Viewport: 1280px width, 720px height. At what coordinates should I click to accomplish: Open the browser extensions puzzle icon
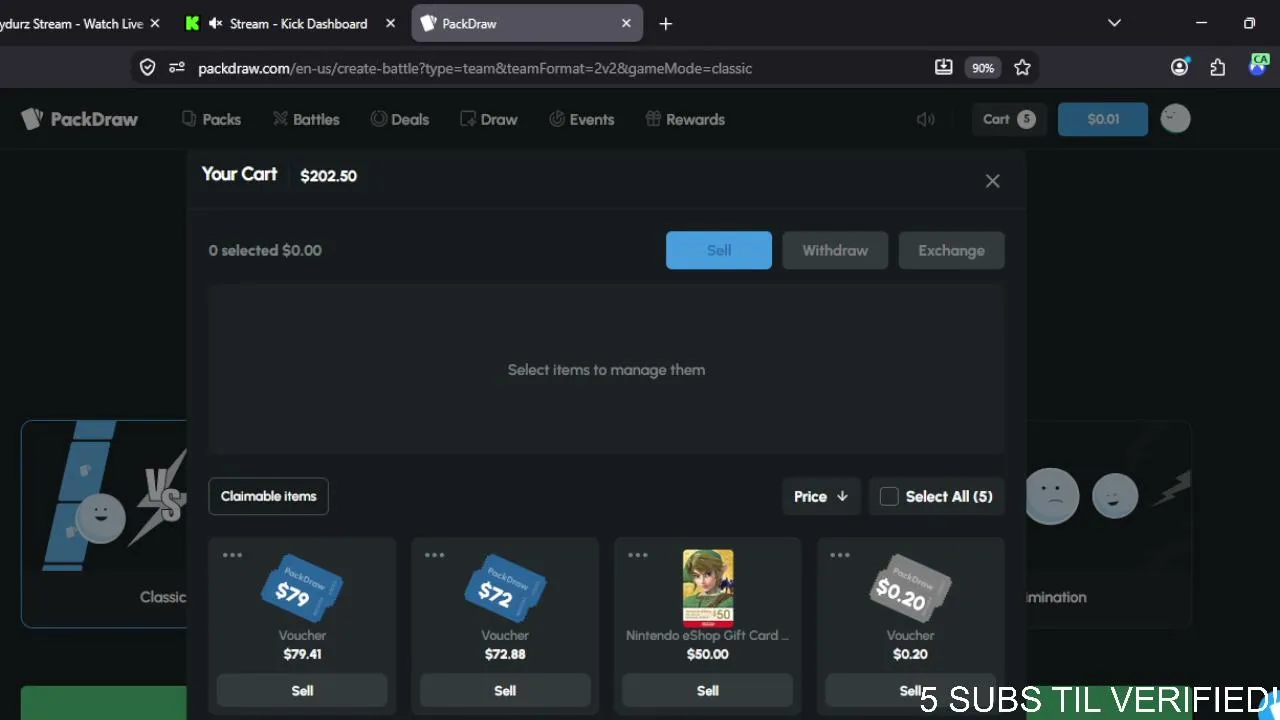(1217, 67)
